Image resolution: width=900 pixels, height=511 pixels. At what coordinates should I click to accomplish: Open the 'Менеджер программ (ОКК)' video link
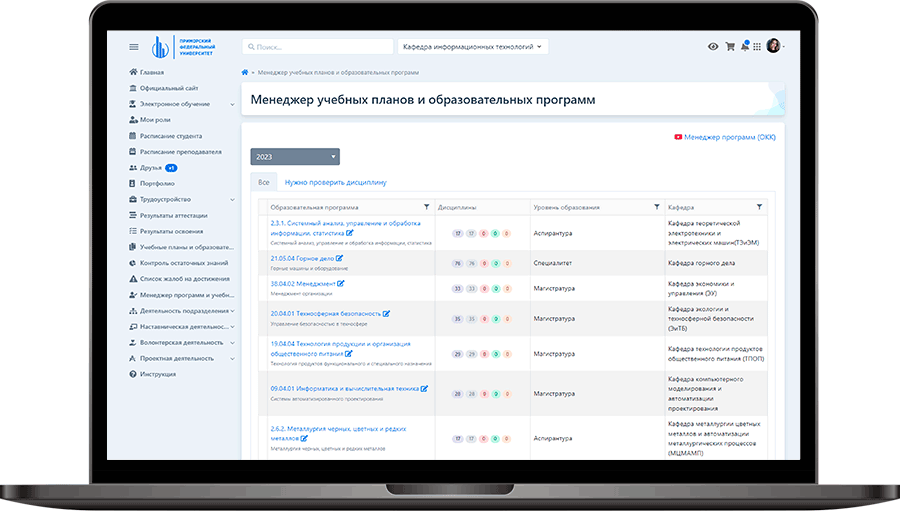725,137
